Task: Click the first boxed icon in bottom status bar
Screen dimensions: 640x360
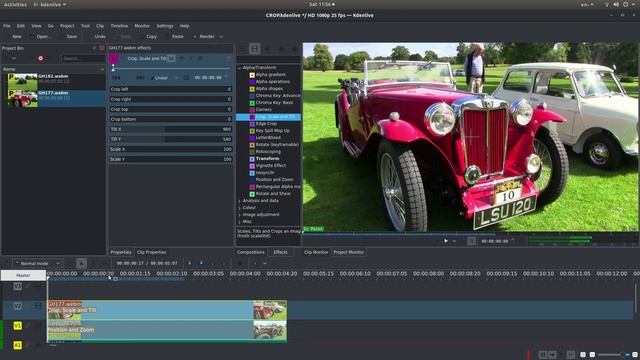Action: click(543, 355)
